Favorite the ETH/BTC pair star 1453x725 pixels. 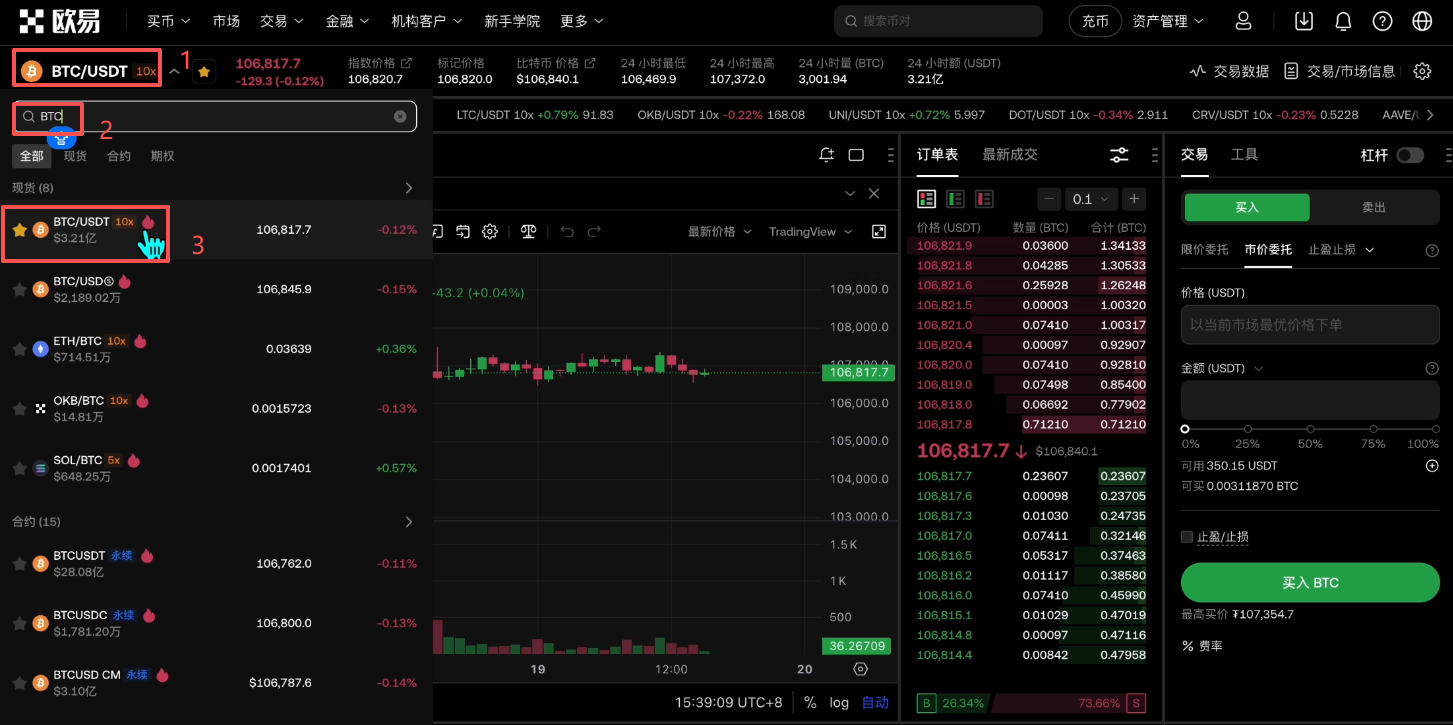[19, 349]
